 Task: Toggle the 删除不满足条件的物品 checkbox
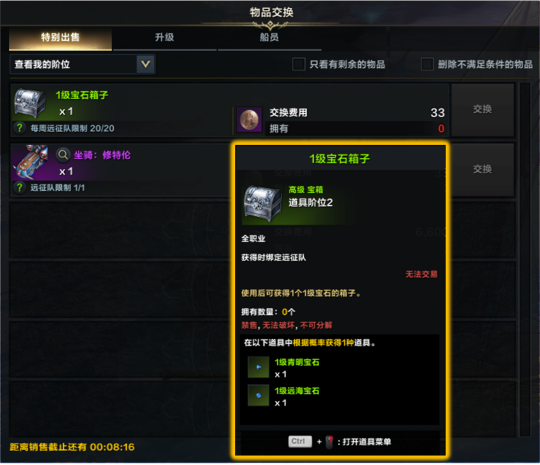point(427,64)
